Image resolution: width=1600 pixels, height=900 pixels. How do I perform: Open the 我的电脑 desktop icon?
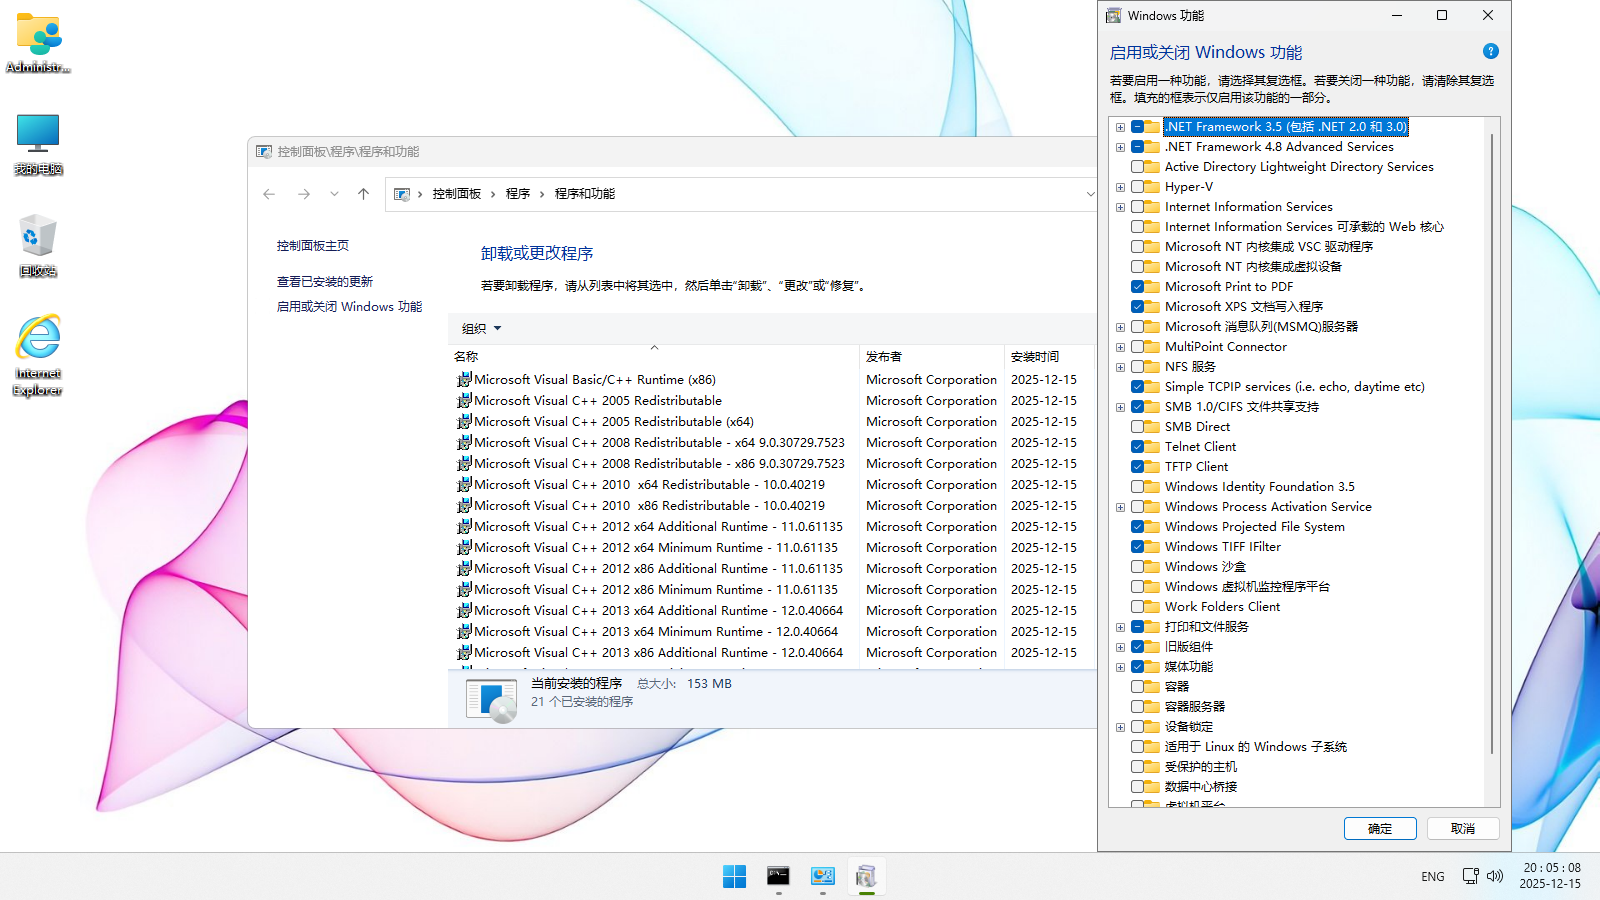tap(38, 144)
